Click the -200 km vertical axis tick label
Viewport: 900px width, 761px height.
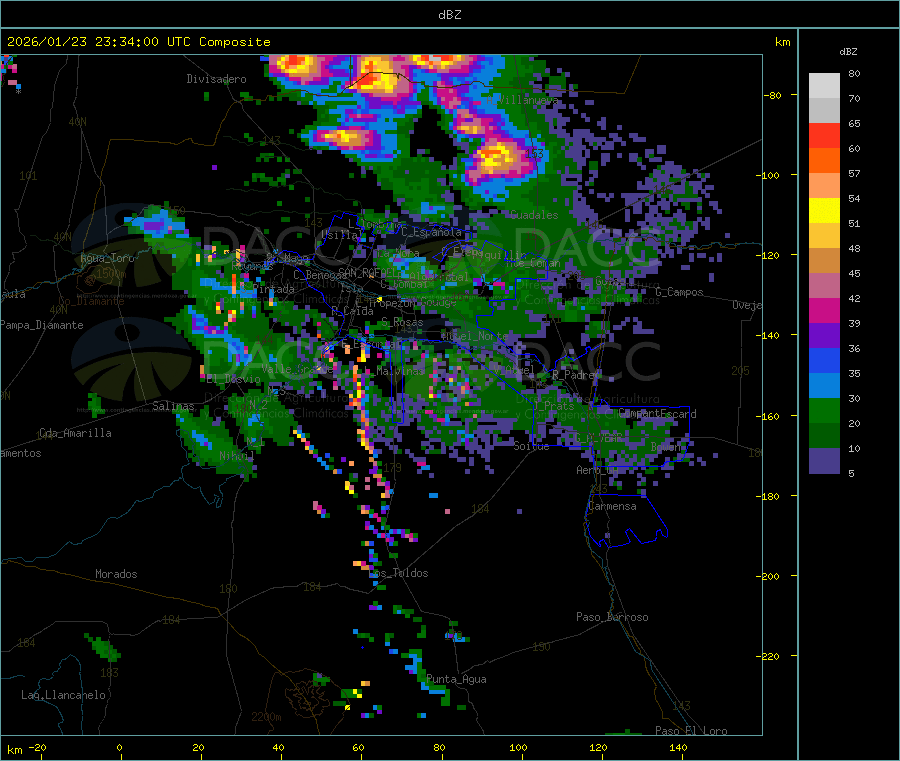point(770,576)
